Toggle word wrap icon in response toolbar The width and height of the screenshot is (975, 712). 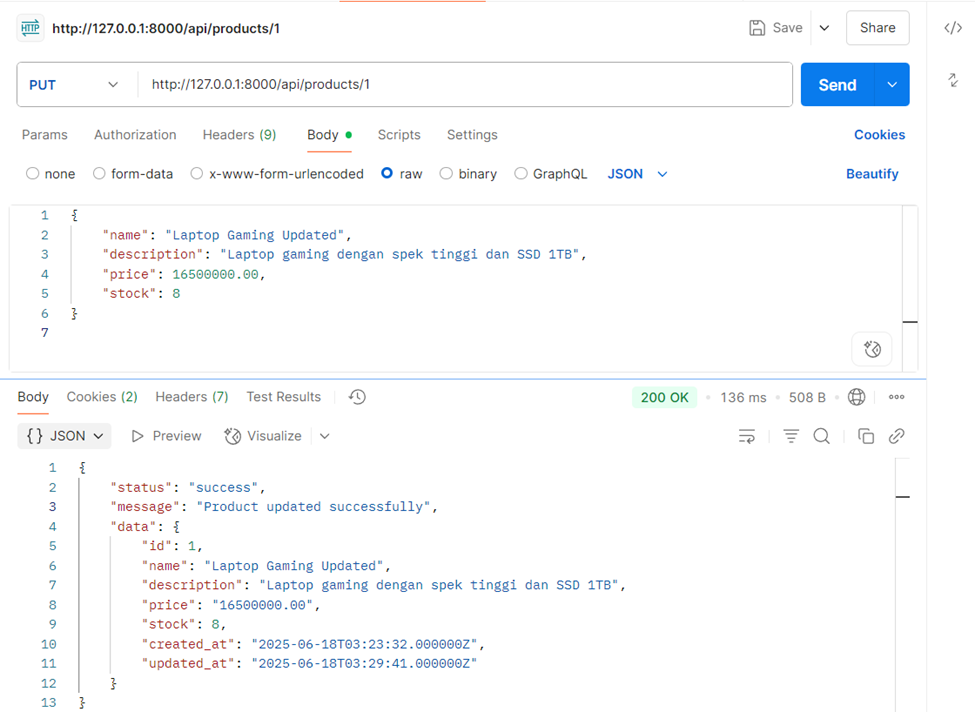[x=746, y=436]
